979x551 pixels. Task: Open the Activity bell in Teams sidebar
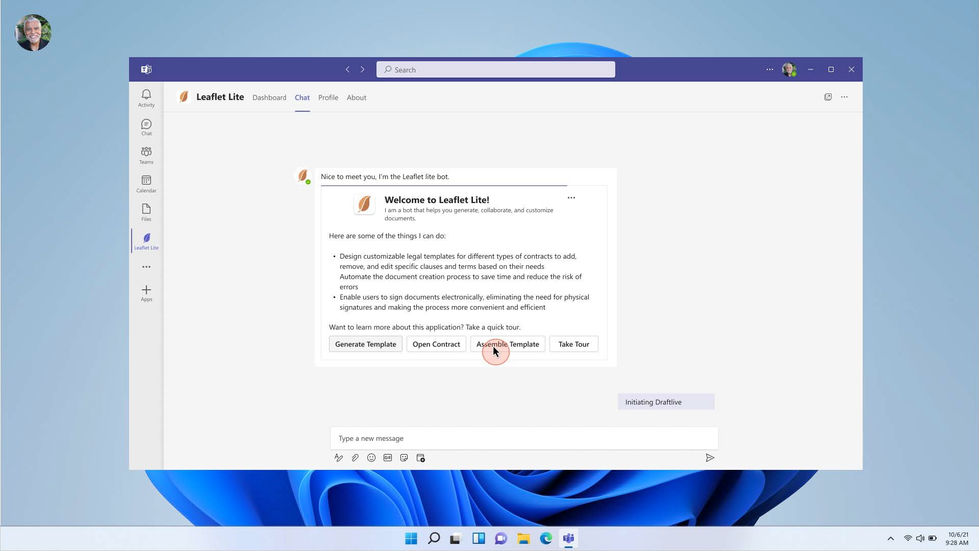[x=146, y=98]
